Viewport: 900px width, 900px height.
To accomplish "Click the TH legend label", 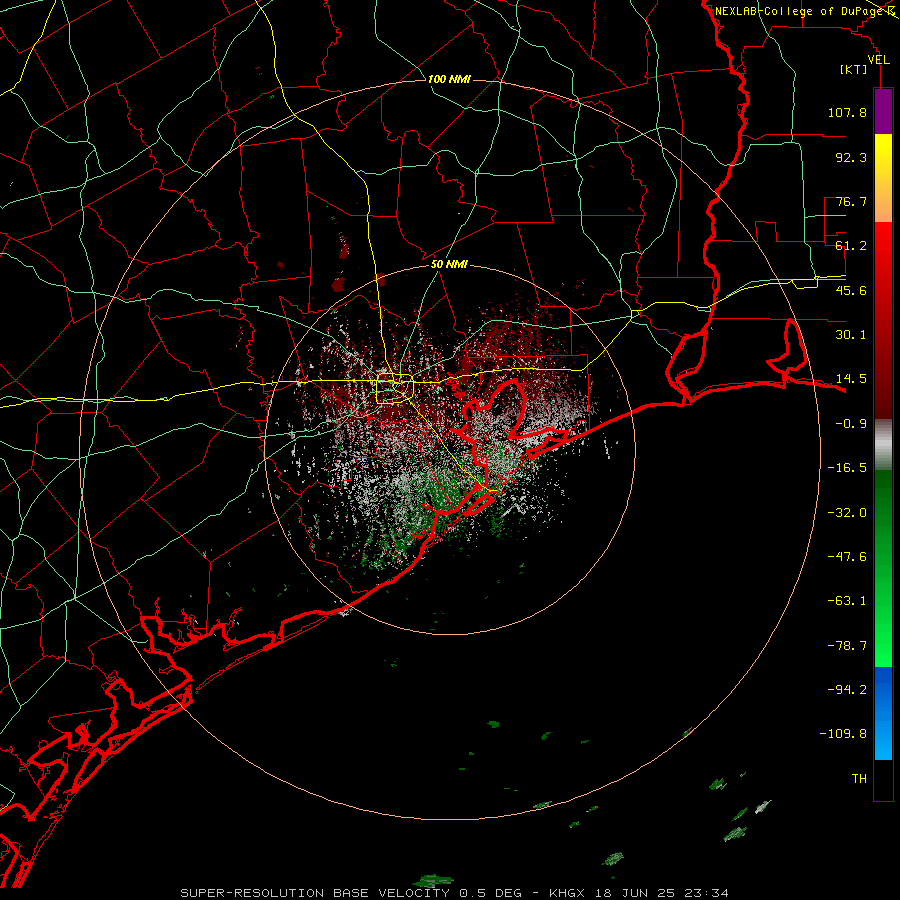I will point(859,779).
